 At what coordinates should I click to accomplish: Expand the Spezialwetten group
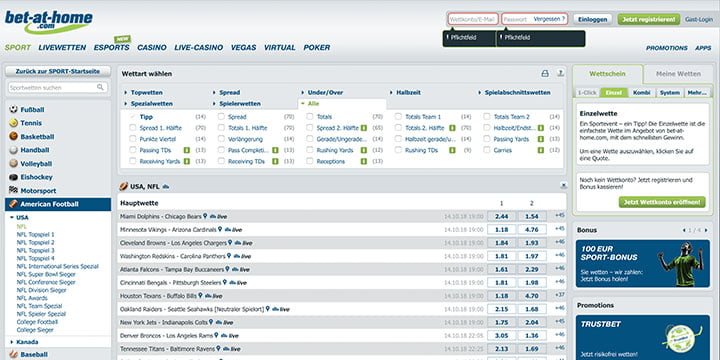(148, 104)
